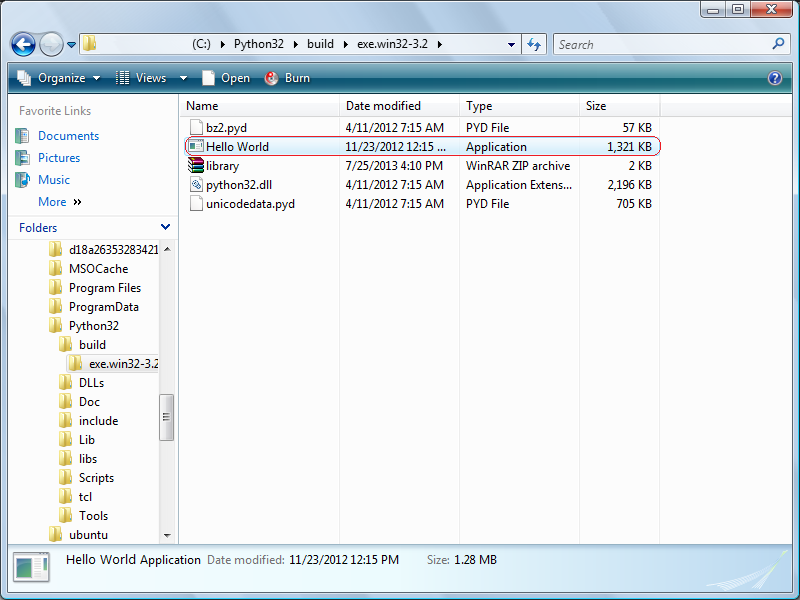Viewport: 800px width, 600px height.
Task: Select the unicodedata.pyd file icon
Action: click(x=196, y=204)
